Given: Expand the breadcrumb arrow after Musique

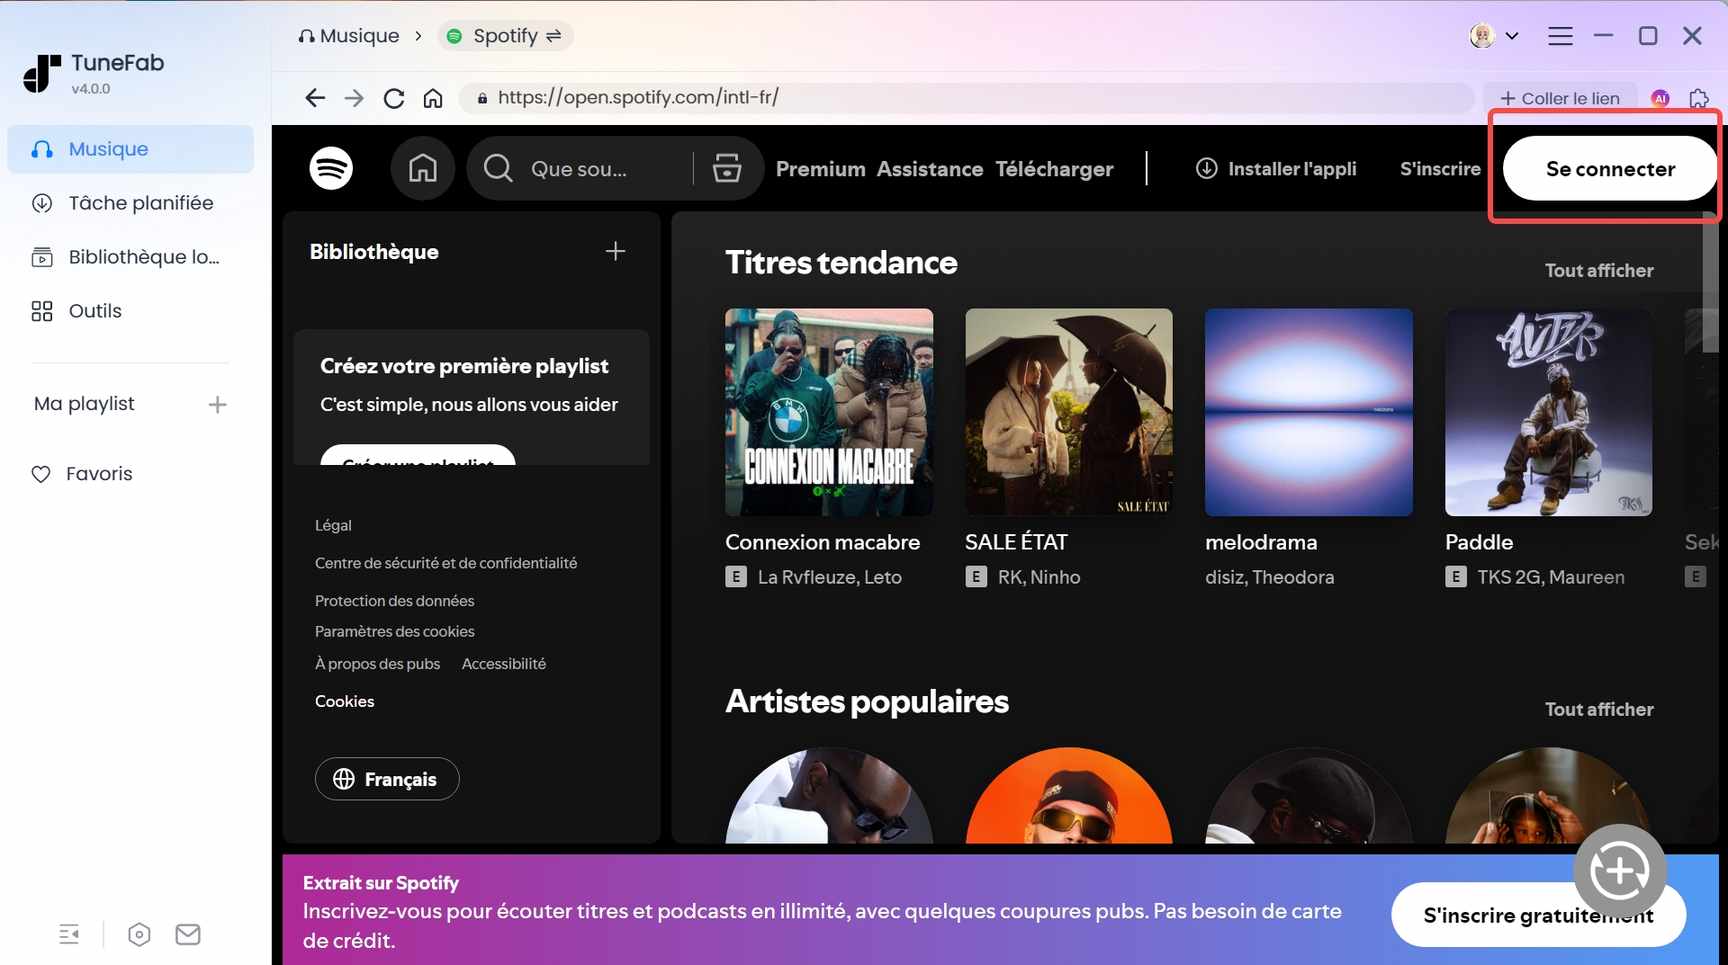Looking at the screenshot, I should [x=416, y=35].
